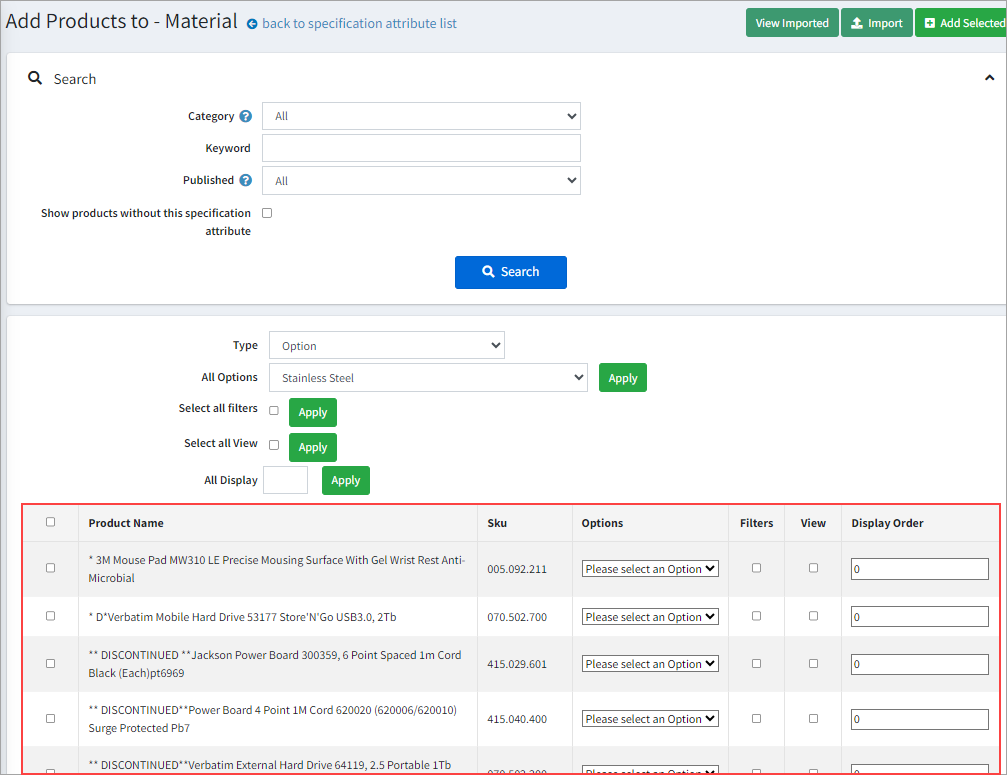Click the Published help question mark icon
The height and width of the screenshot is (775, 1007).
click(246, 181)
